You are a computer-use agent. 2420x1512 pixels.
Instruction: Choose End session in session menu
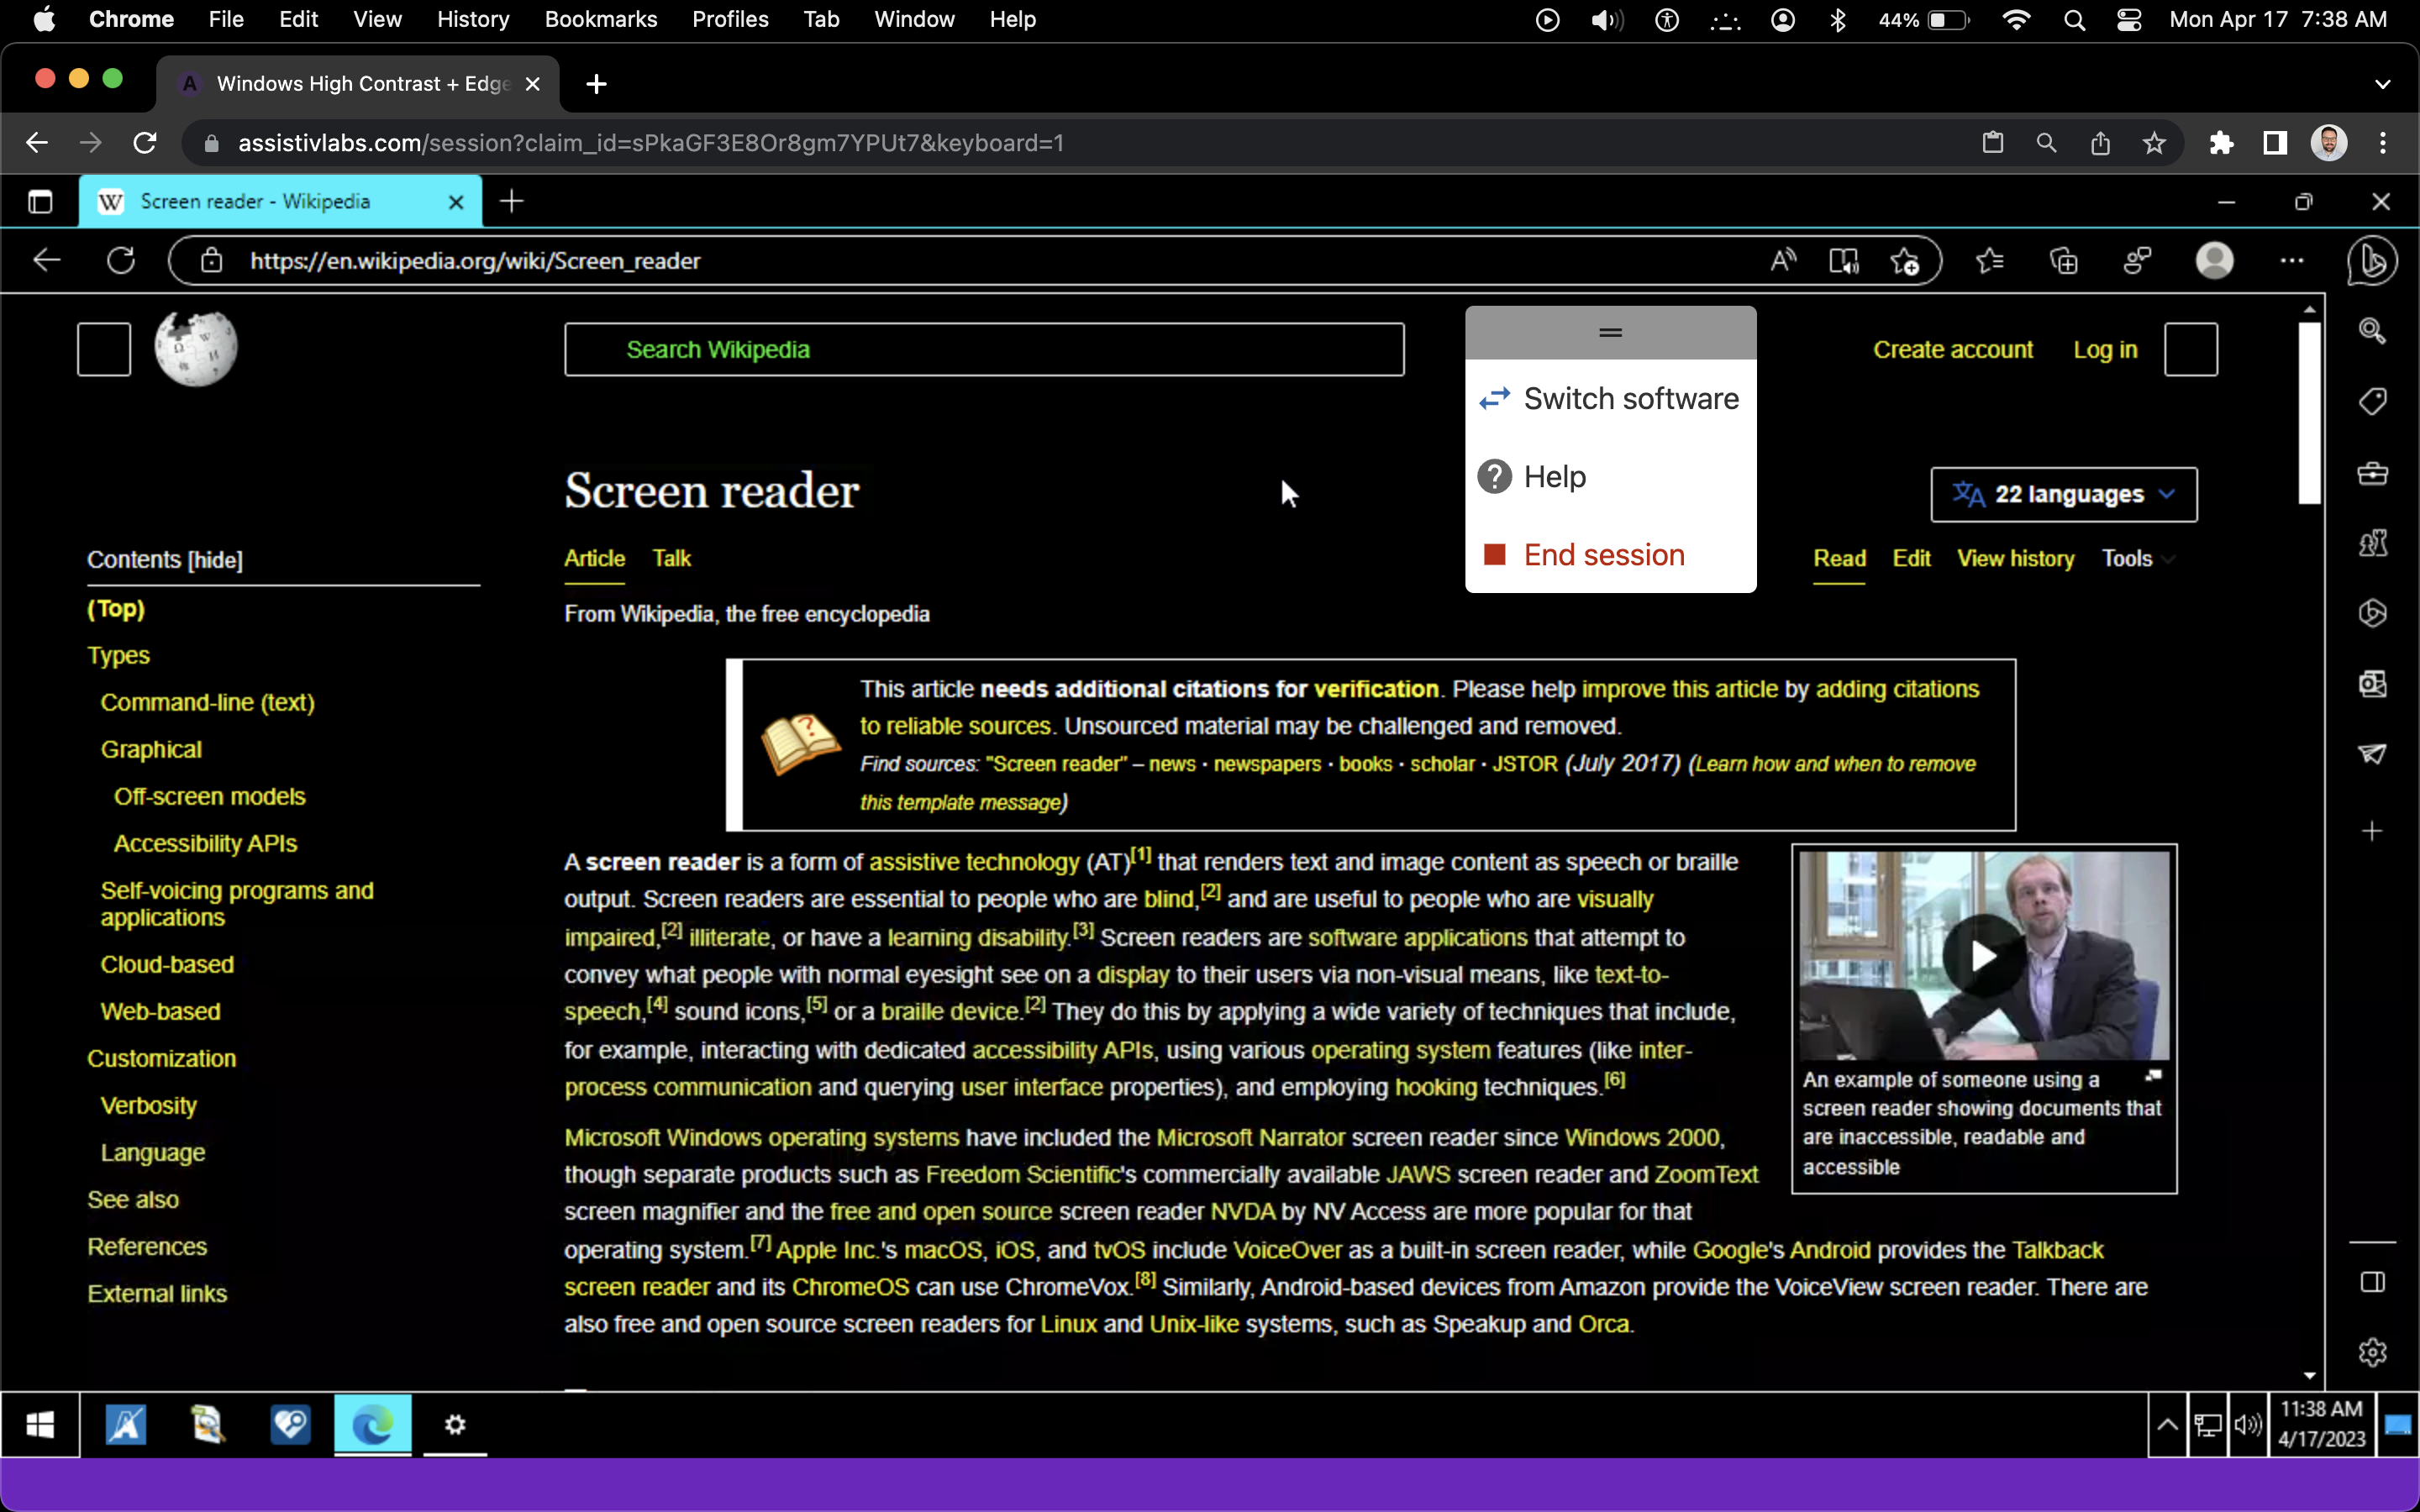(1584, 555)
